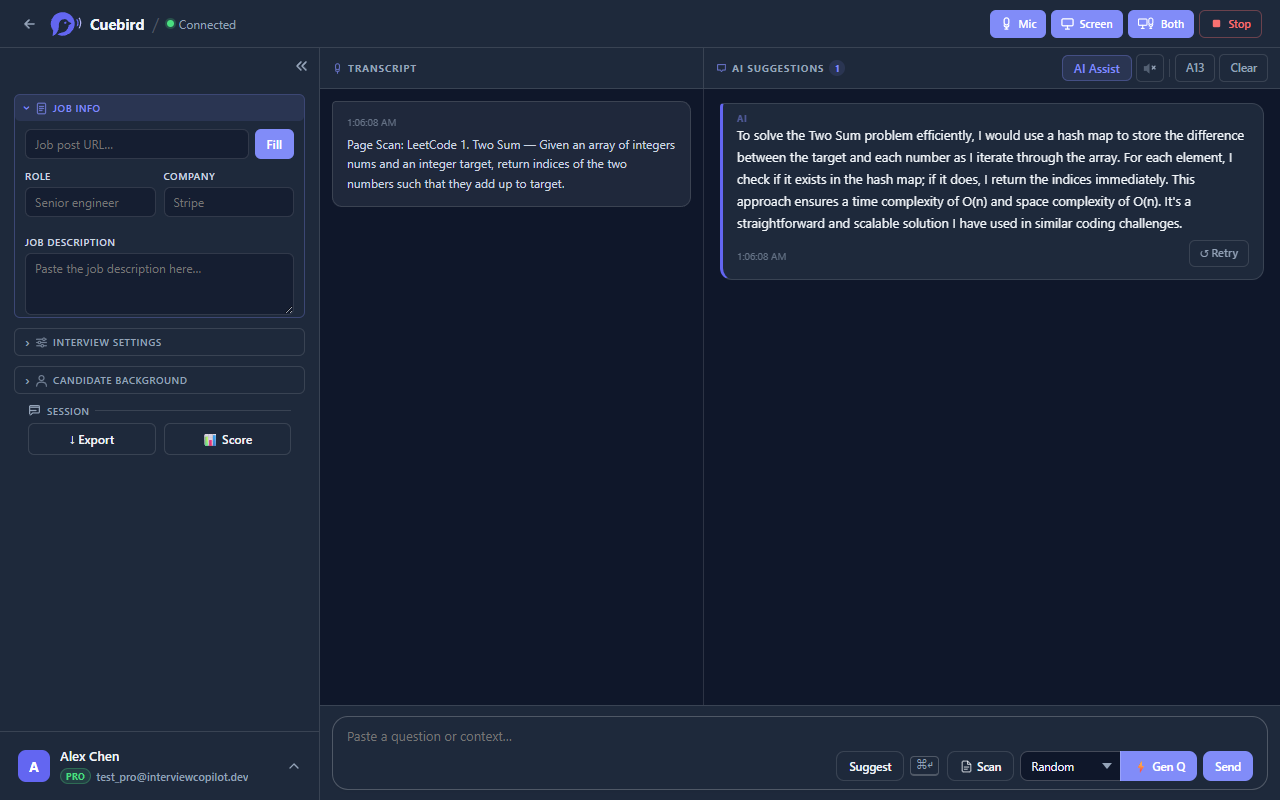Click the AI suggestion answer text

(x=991, y=179)
